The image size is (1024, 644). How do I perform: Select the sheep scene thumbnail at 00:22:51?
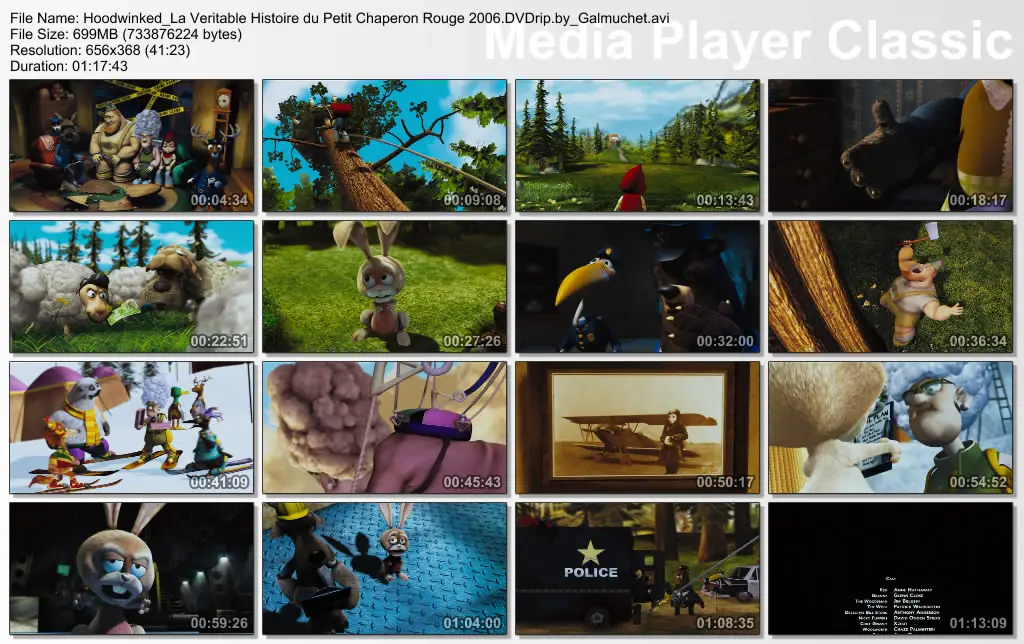[132, 287]
